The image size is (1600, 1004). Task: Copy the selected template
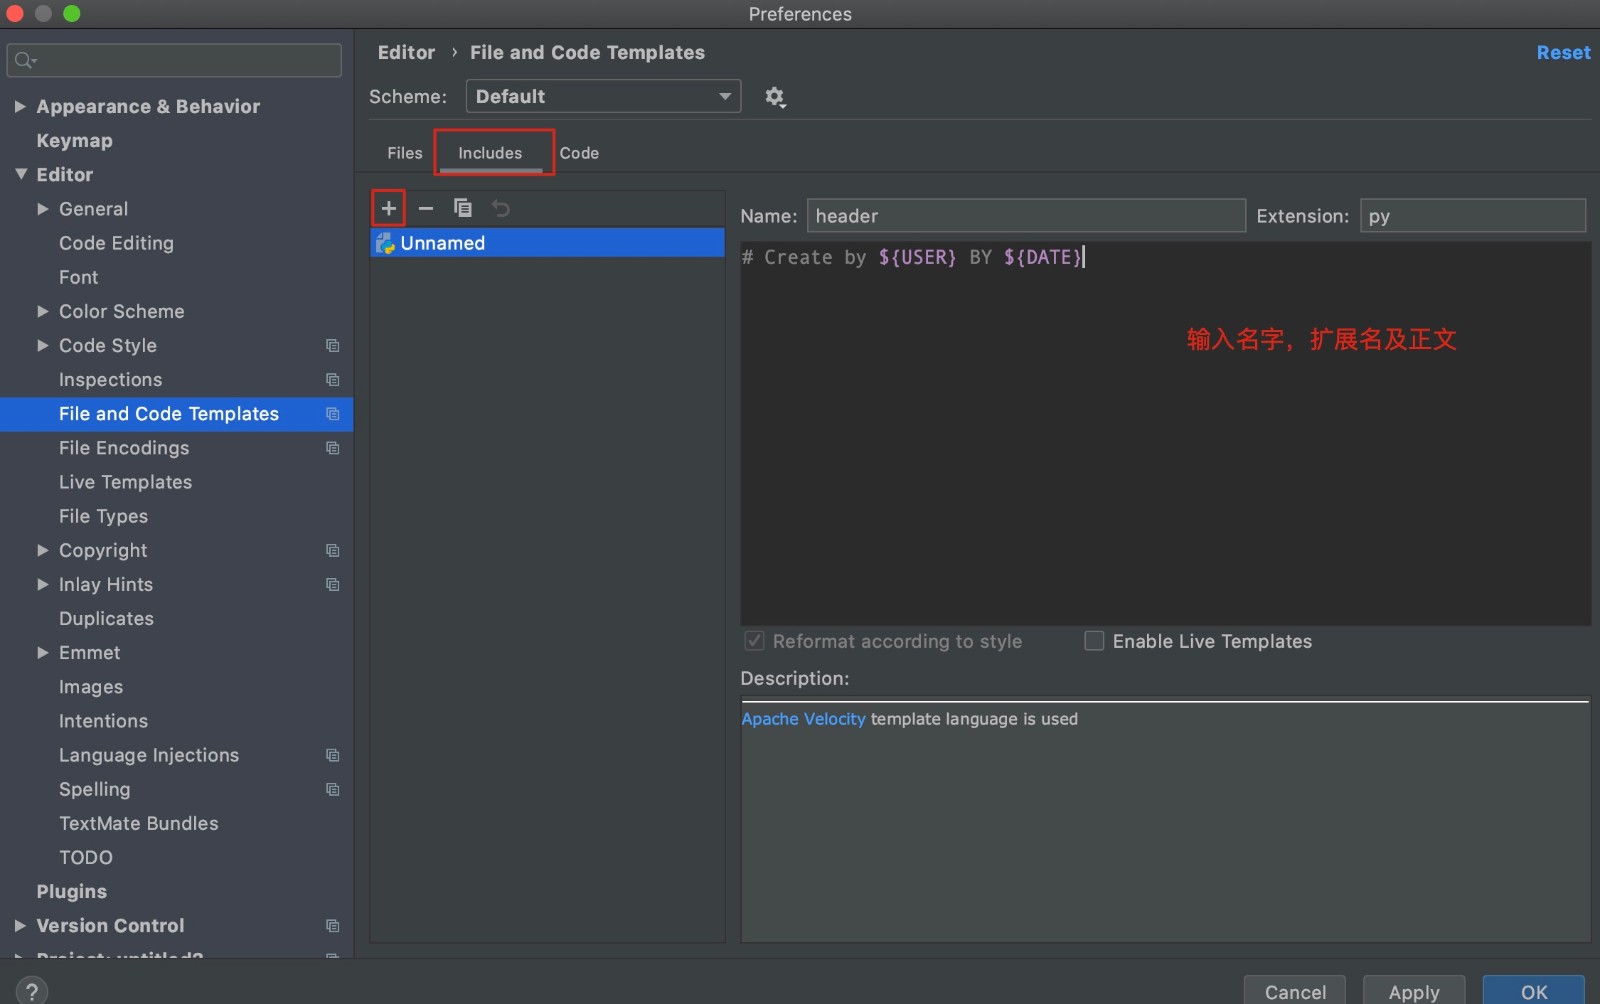tap(462, 208)
